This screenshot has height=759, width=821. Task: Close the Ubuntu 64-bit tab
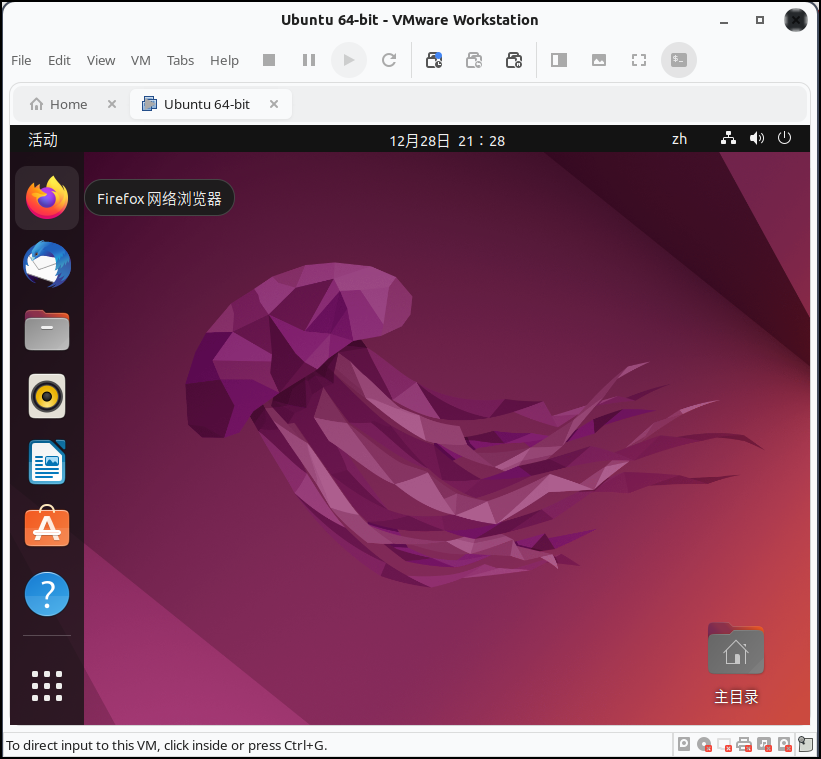click(x=274, y=104)
